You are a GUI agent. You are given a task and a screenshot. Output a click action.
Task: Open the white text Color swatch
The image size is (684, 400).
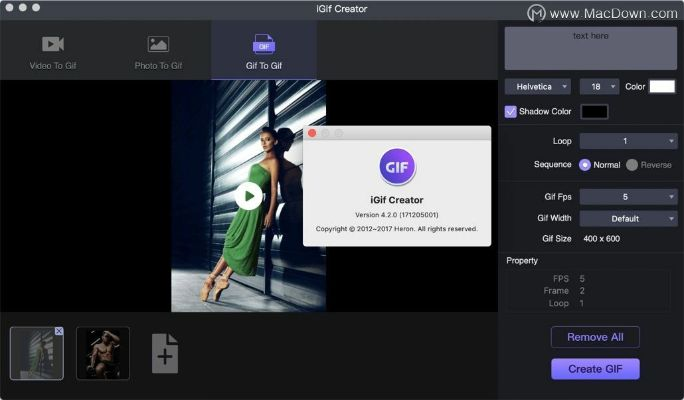pyautogui.click(x=662, y=86)
